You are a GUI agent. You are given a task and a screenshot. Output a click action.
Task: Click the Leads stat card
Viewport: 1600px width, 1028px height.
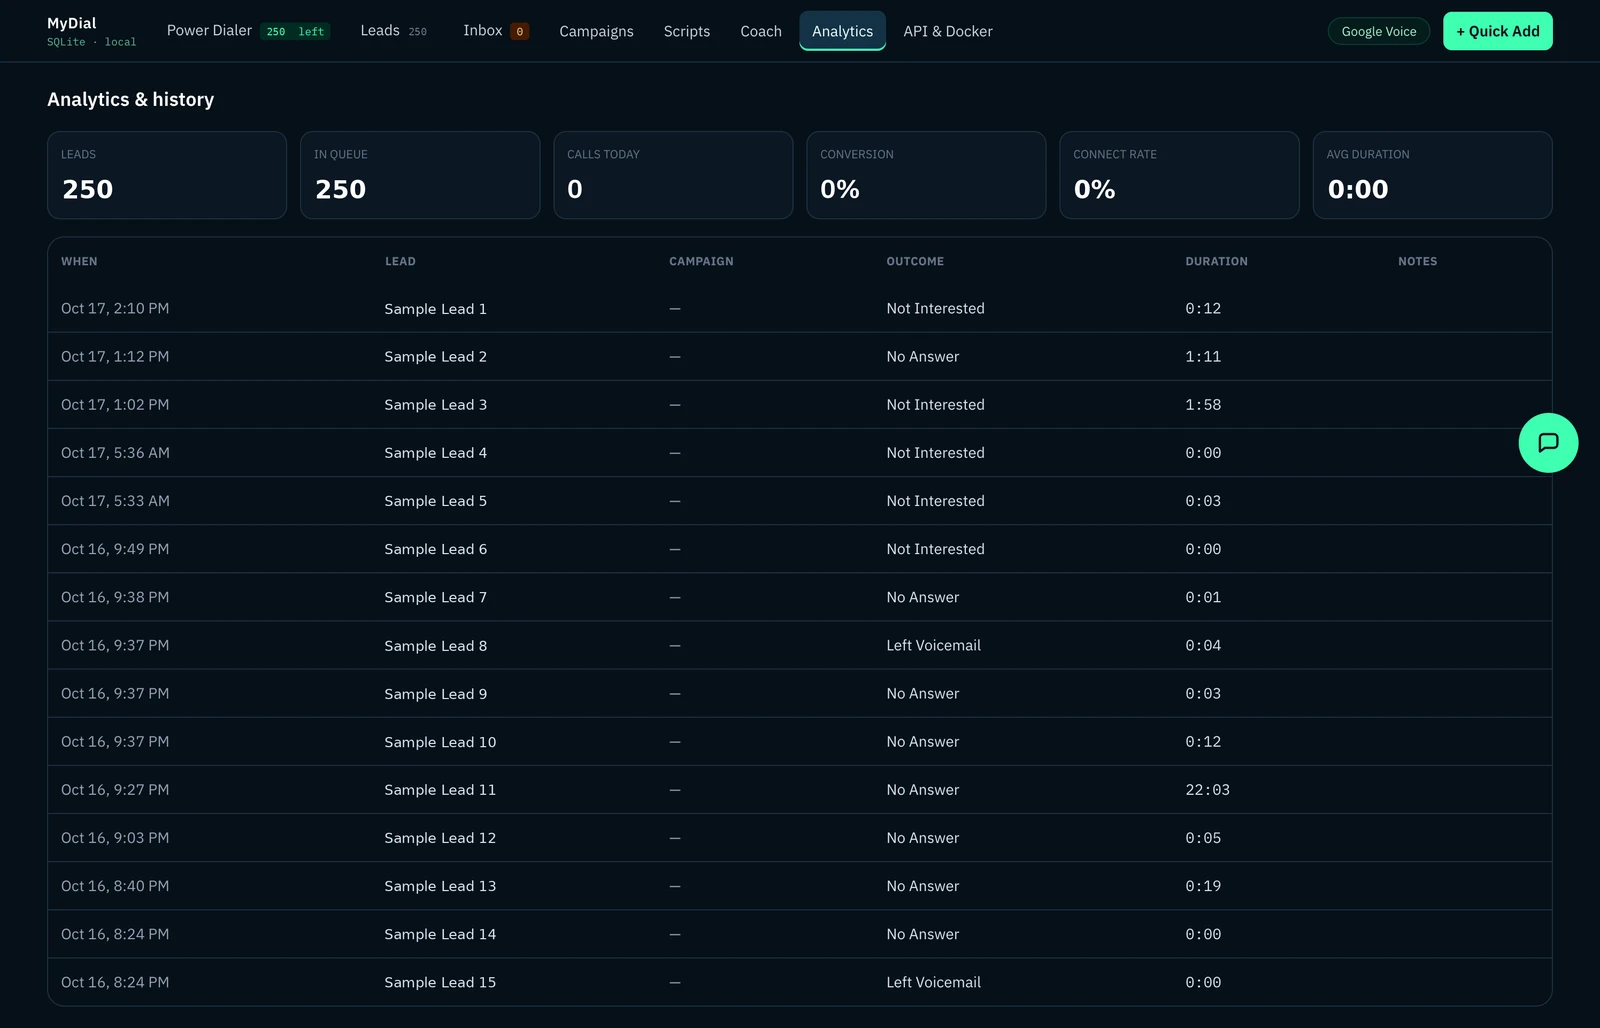pos(167,175)
